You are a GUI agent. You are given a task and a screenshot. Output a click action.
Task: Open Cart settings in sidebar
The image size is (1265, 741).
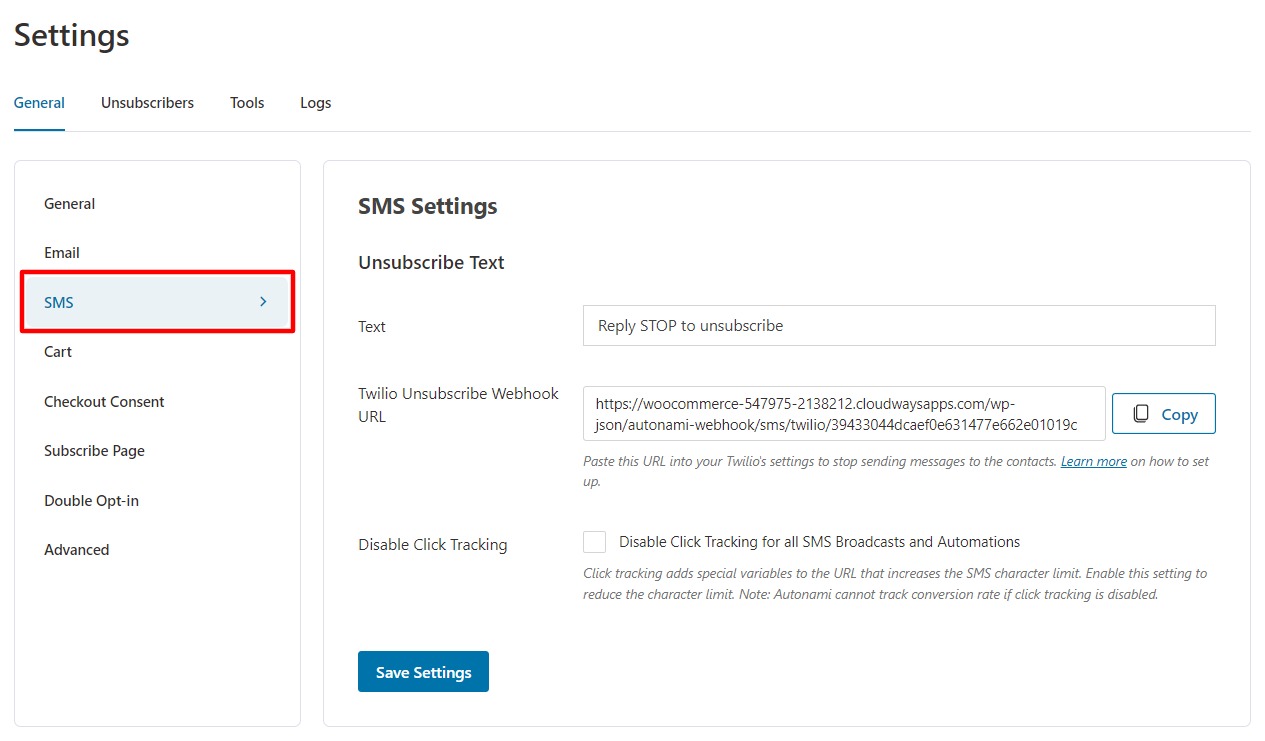[58, 352]
